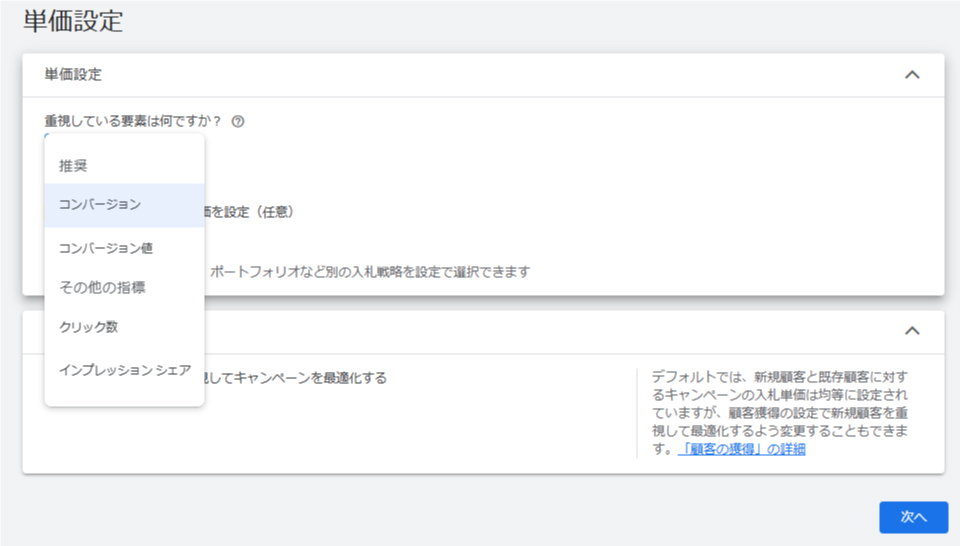The width and height of the screenshot is (960, 546).
Task: Collapse the 単価設定 card with its chevron
Action: (911, 75)
